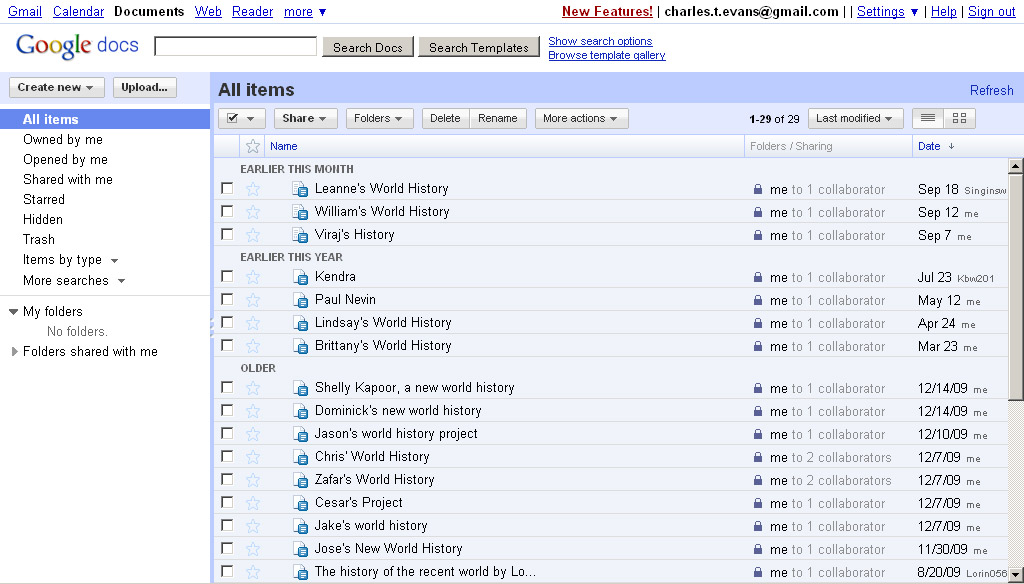1024x584 pixels.
Task: Click the Google docs logo
Action: tap(77, 46)
